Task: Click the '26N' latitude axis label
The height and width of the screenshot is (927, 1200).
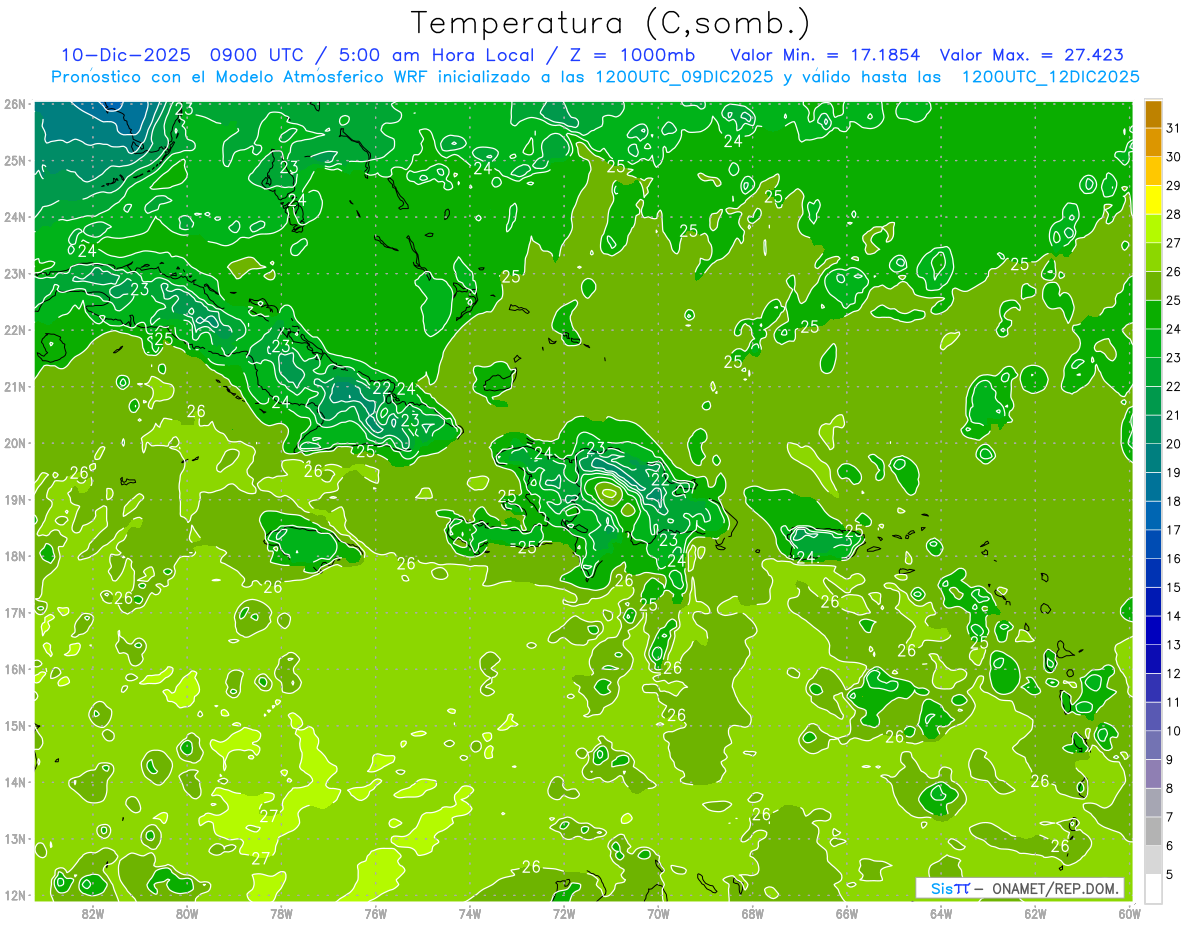Action: pyautogui.click(x=15, y=104)
